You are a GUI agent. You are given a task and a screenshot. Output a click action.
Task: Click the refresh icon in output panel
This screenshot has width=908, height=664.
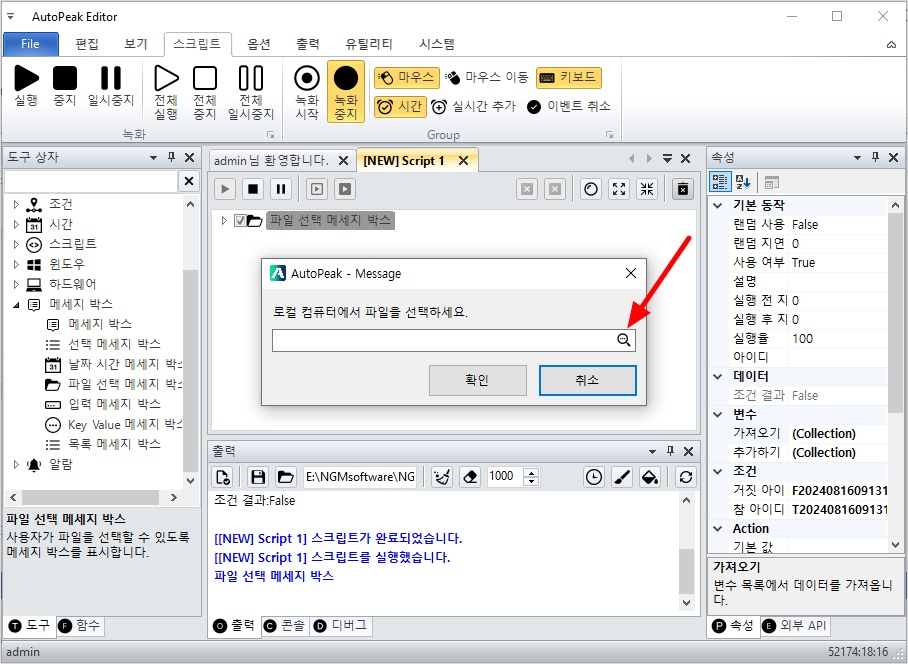pyautogui.click(x=686, y=477)
